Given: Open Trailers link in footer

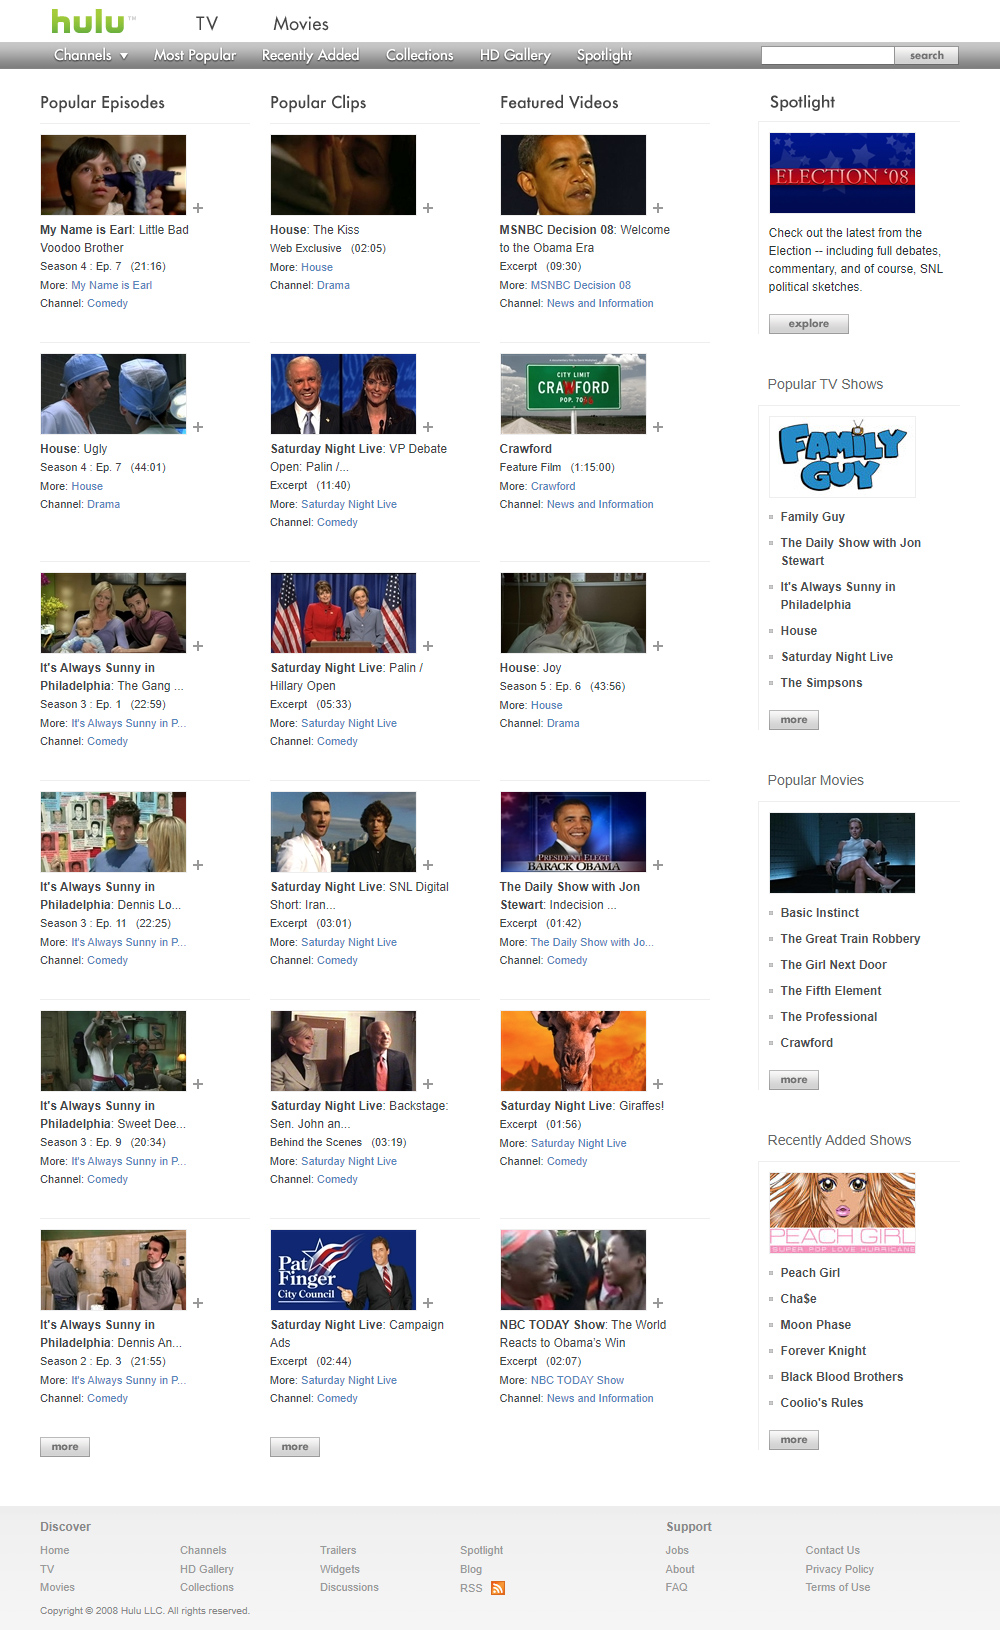Looking at the screenshot, I should point(338,1550).
